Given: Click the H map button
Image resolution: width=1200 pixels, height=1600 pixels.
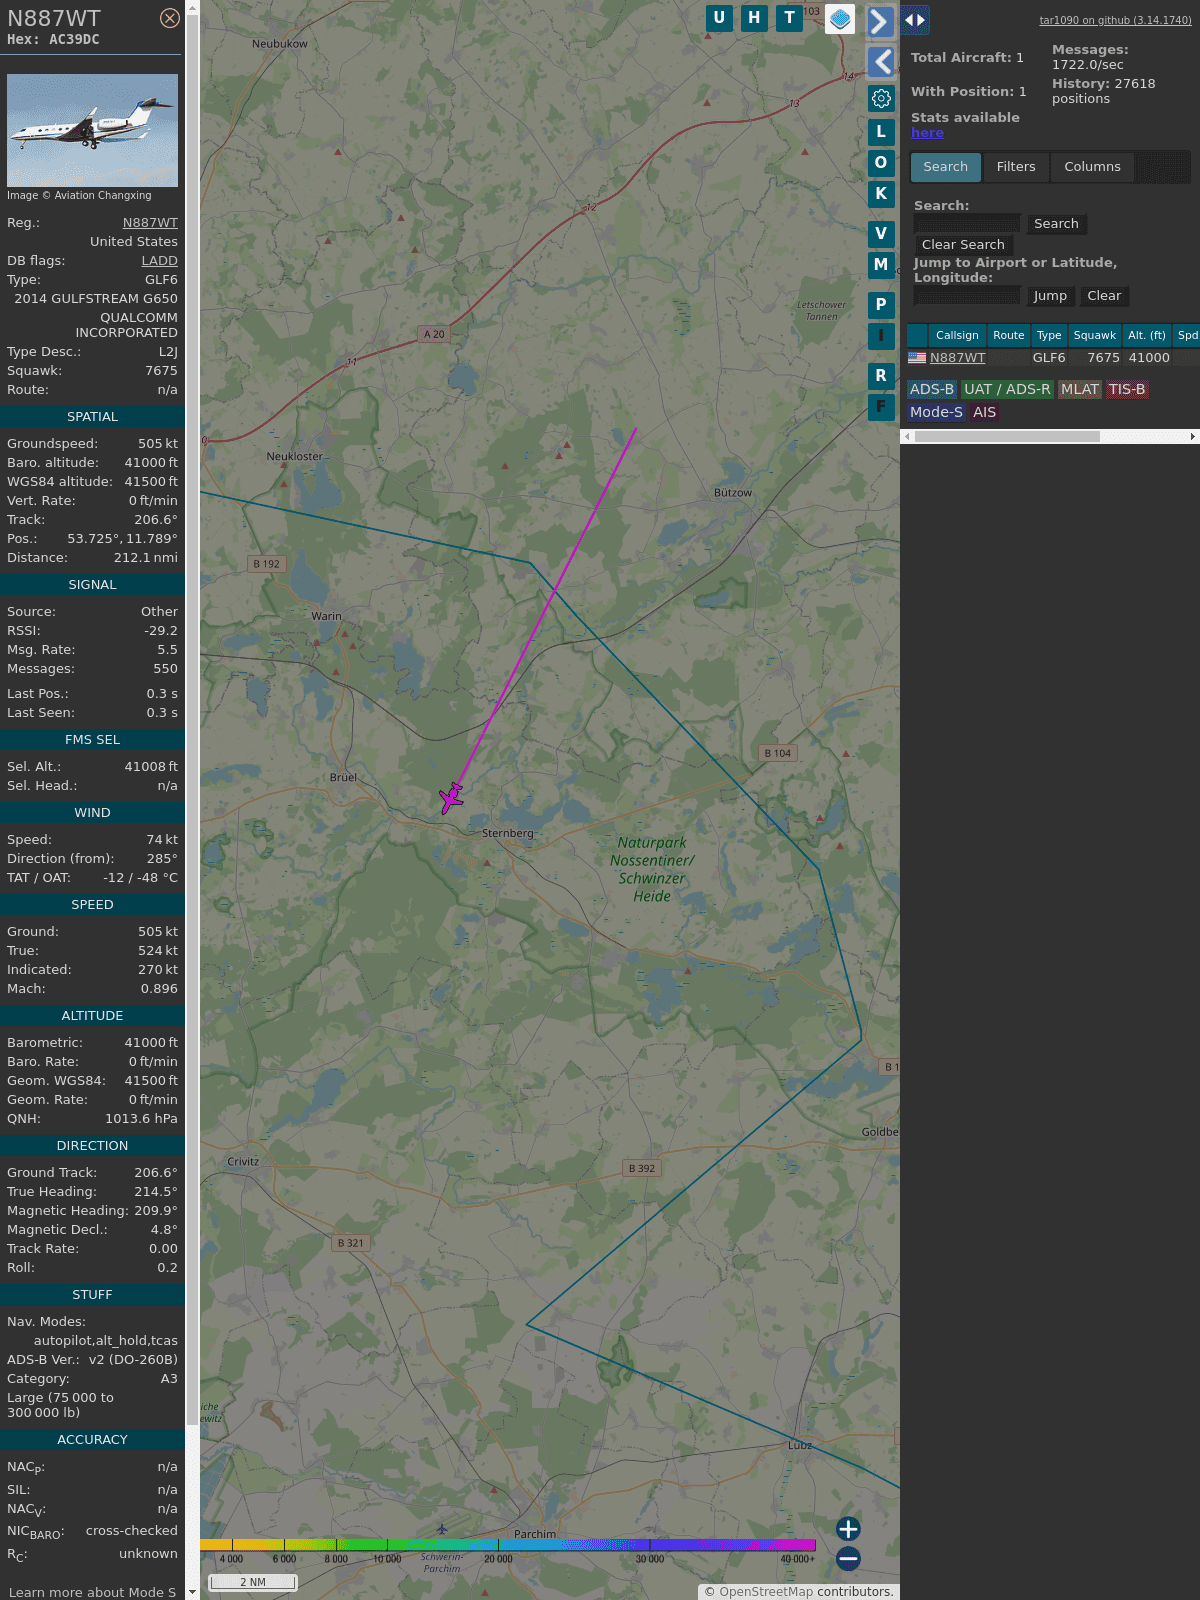Looking at the screenshot, I should click(x=754, y=18).
